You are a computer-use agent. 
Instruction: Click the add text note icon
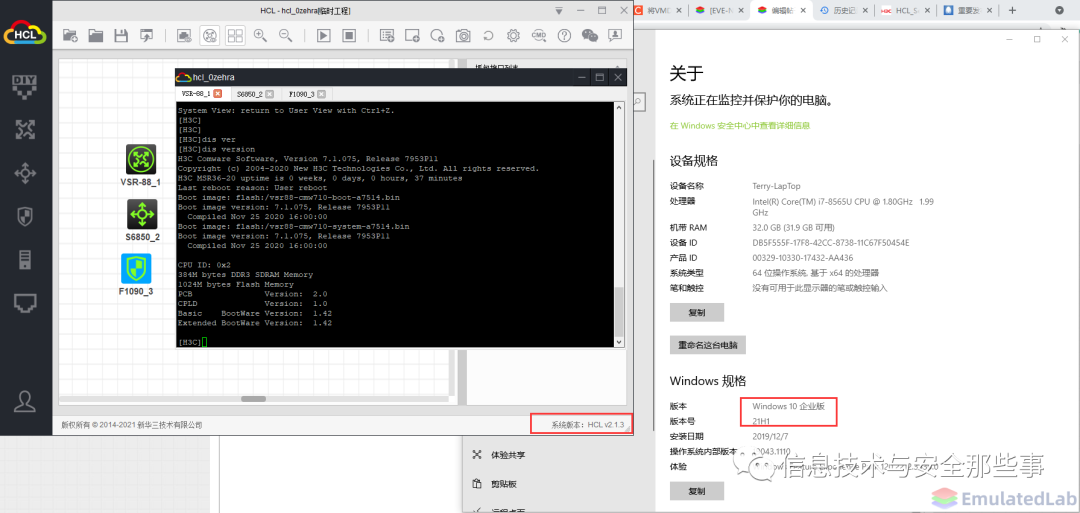pos(387,36)
